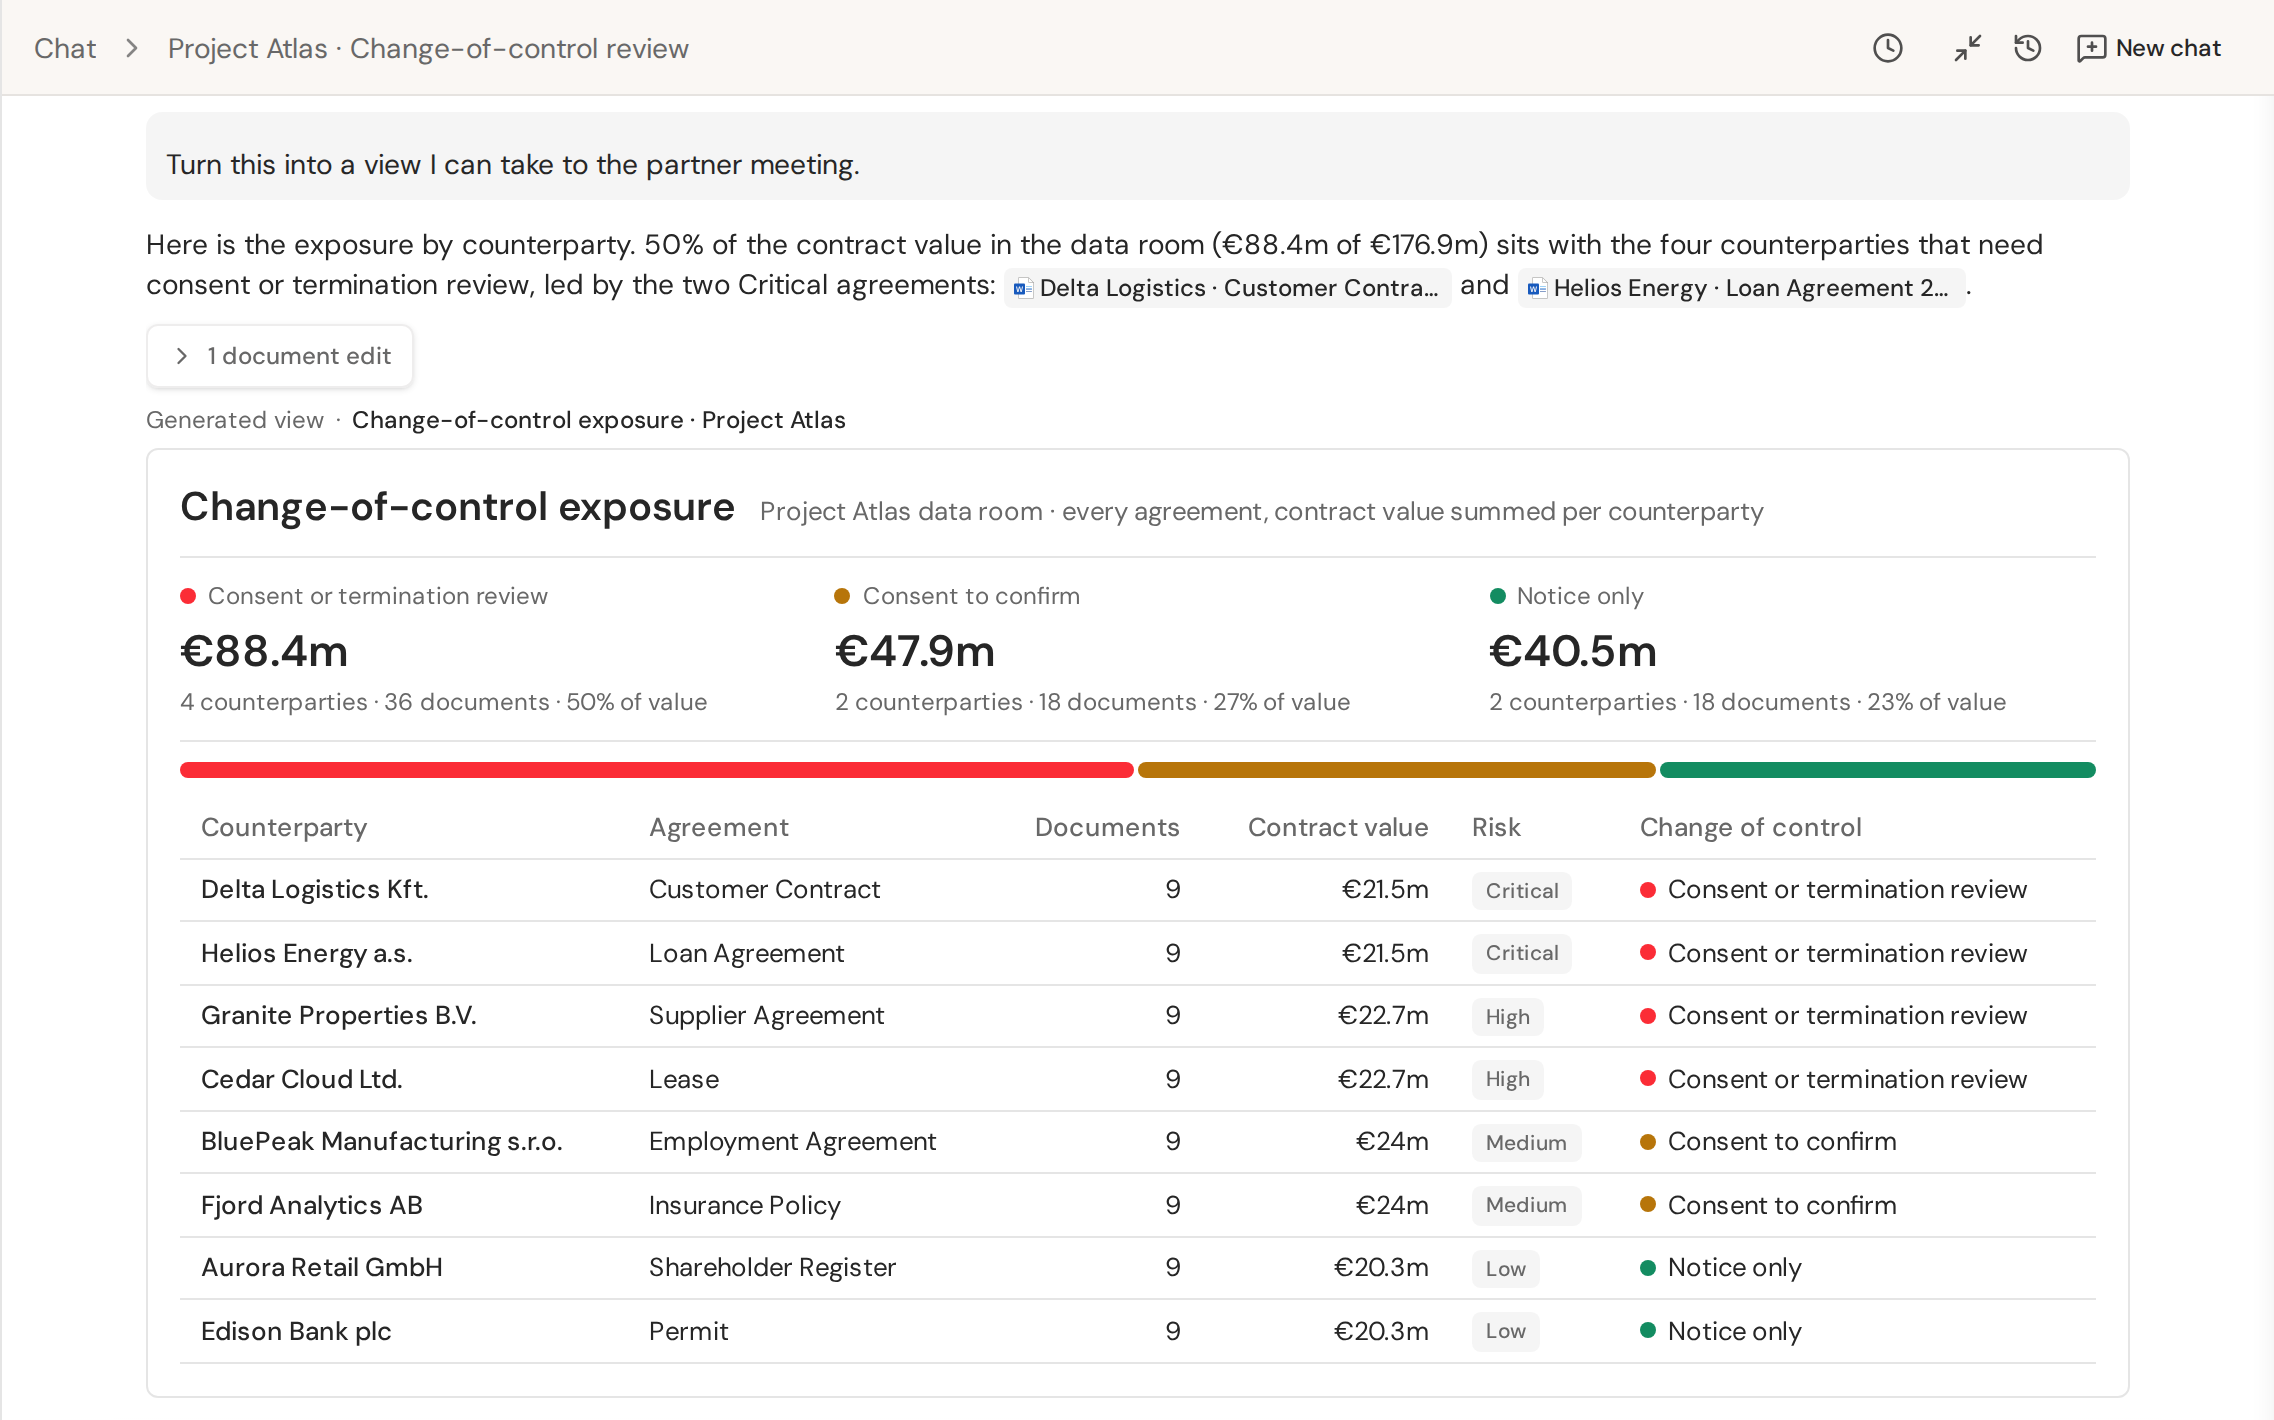Select Cedar Cloud Ltd. counterparty
This screenshot has height=1420, width=2274.
click(302, 1079)
